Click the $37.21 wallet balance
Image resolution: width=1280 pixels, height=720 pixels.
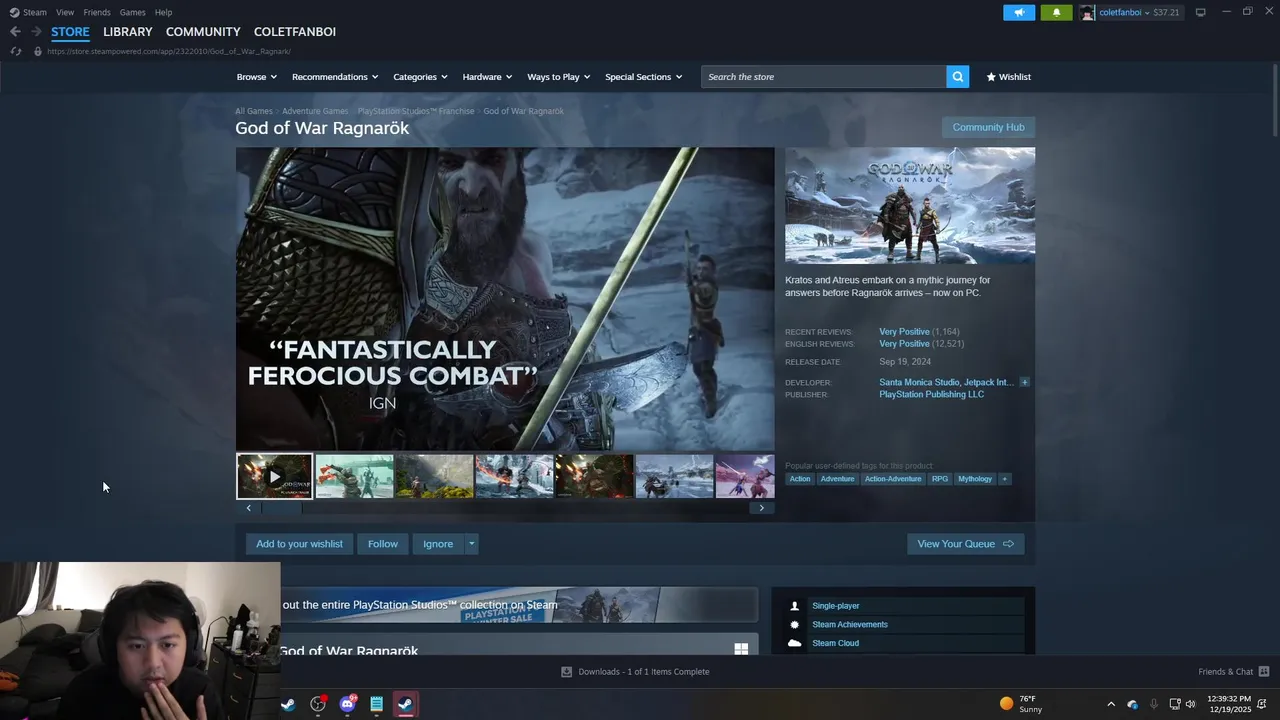pos(1166,12)
